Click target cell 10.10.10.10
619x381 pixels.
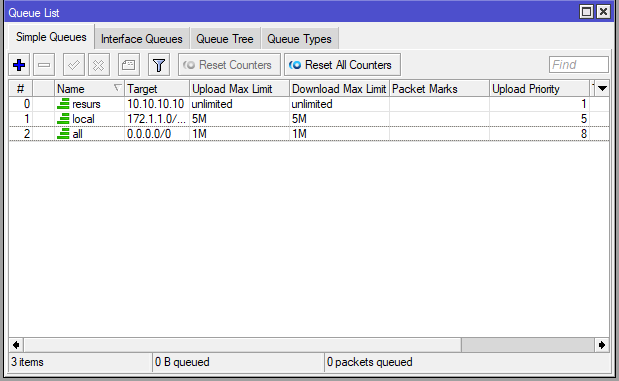pos(156,104)
